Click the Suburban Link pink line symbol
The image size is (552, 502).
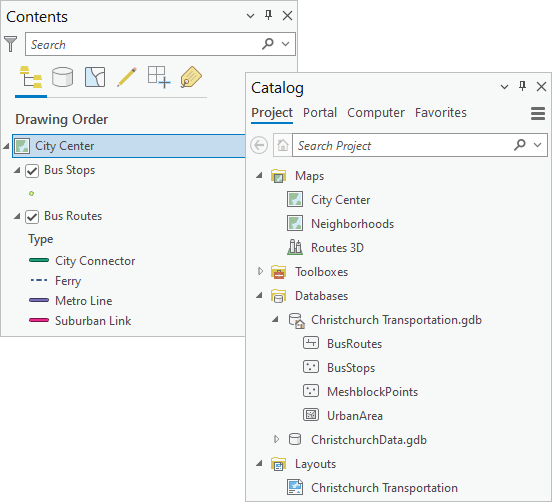pos(39,320)
